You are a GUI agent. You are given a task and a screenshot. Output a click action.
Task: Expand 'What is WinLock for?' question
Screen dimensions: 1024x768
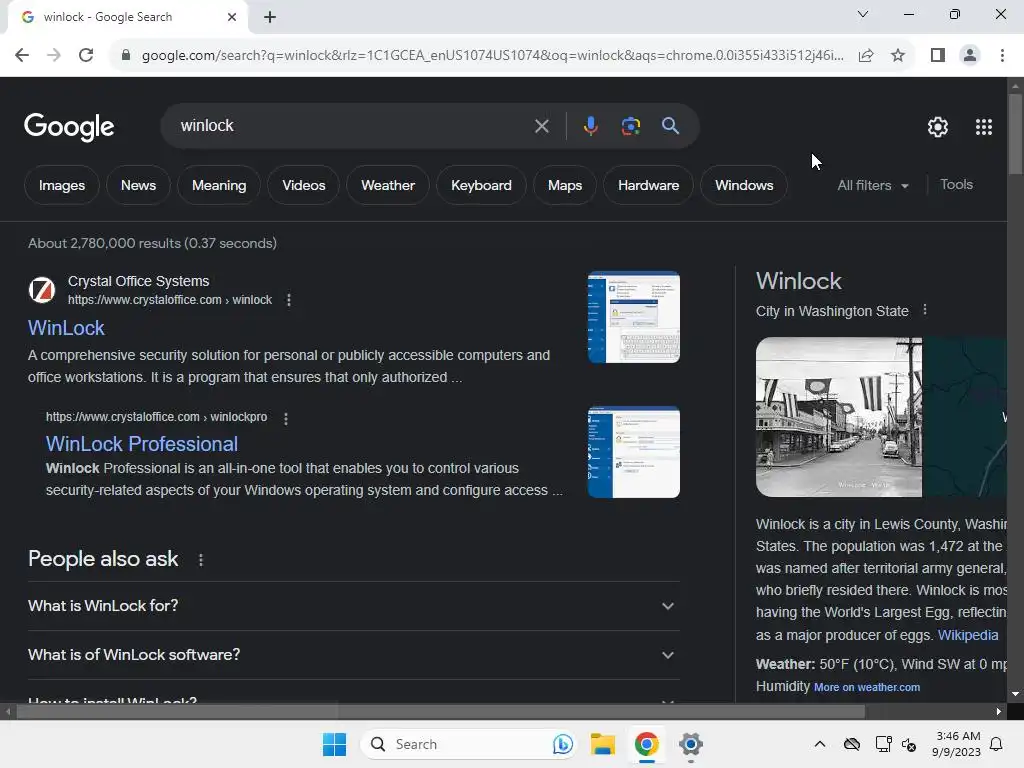click(354, 606)
